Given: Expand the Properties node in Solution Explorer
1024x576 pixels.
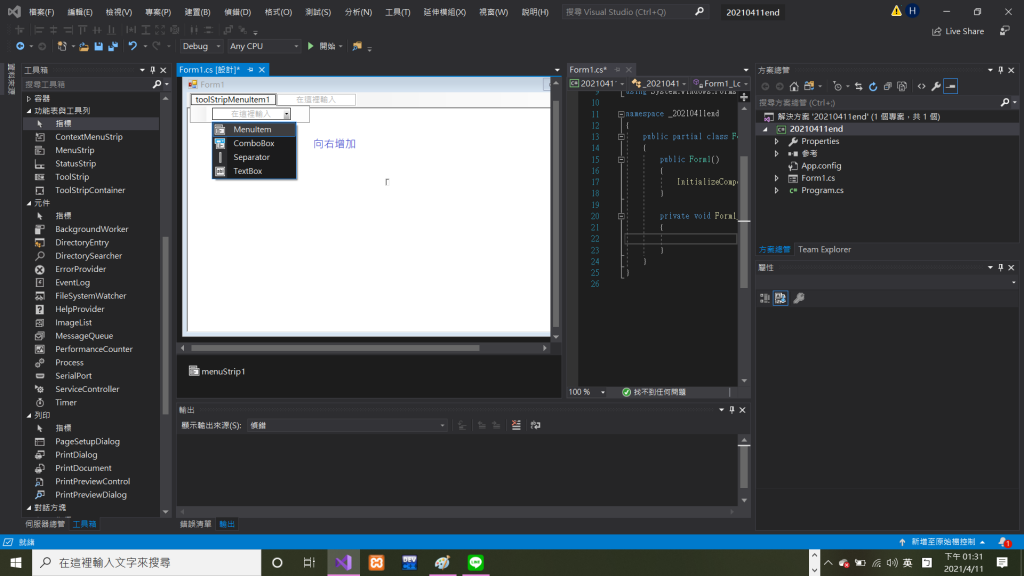Looking at the screenshot, I should coord(776,141).
